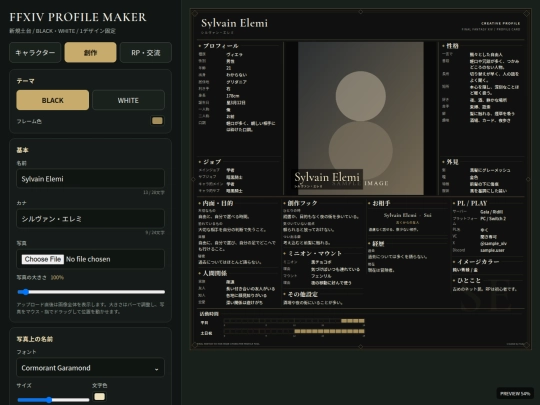Click the カナ field with シルヴァン・エレミ
This screenshot has height=405, width=540.
coord(90,219)
